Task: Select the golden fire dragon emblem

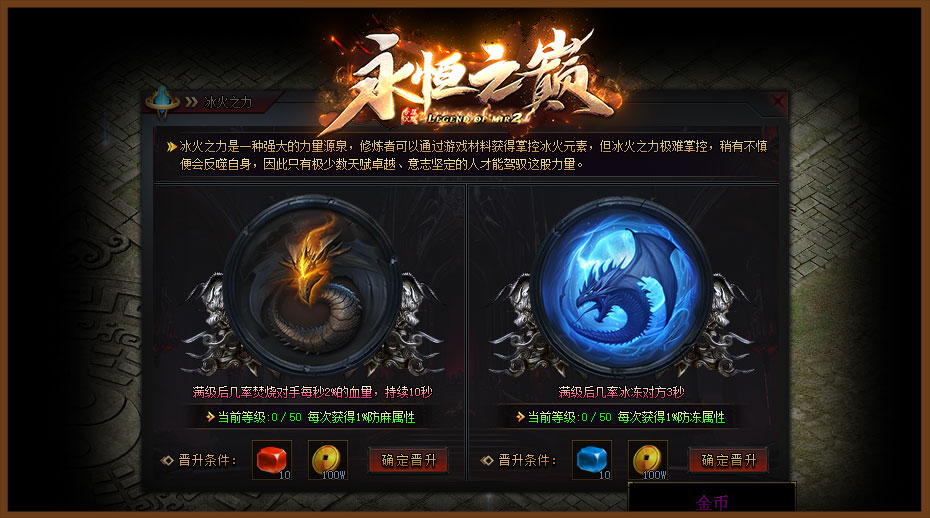Action: (x=312, y=287)
